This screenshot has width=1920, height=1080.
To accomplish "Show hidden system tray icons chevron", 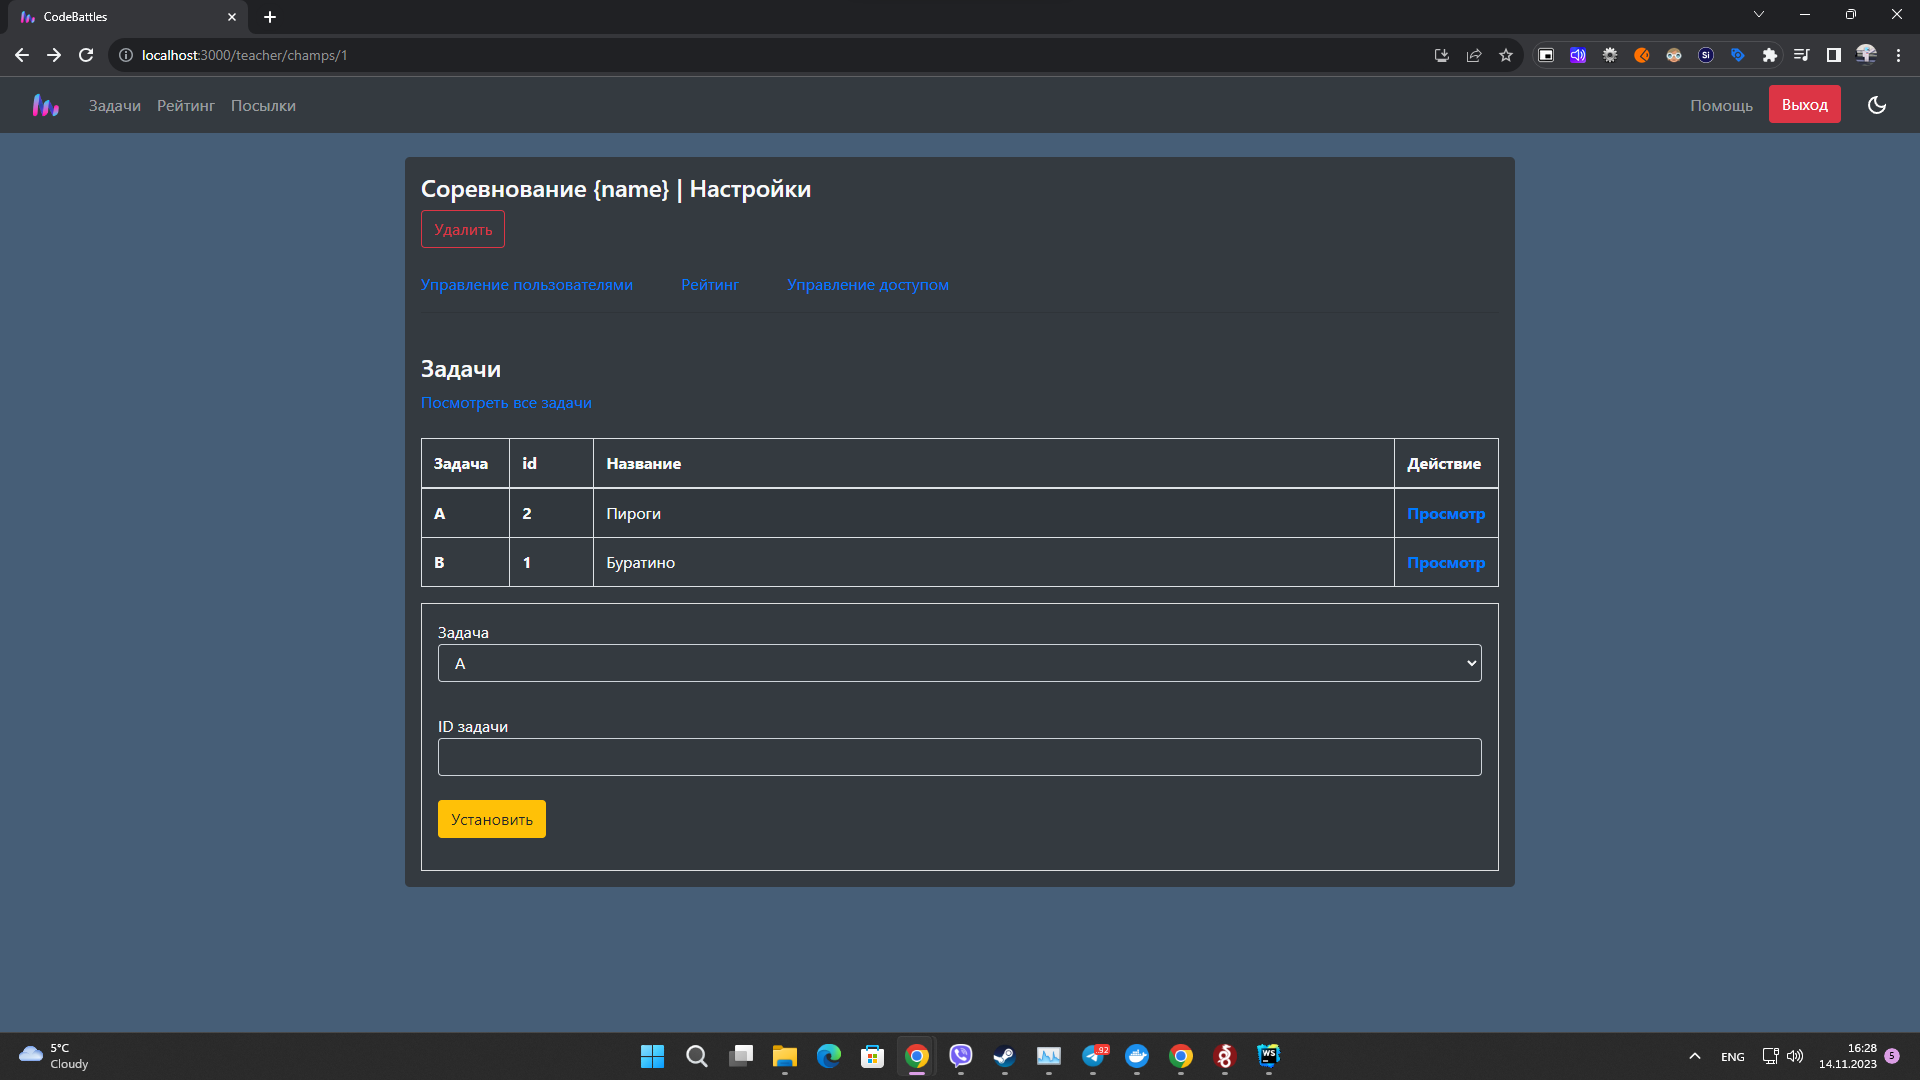I will coord(1695,1056).
